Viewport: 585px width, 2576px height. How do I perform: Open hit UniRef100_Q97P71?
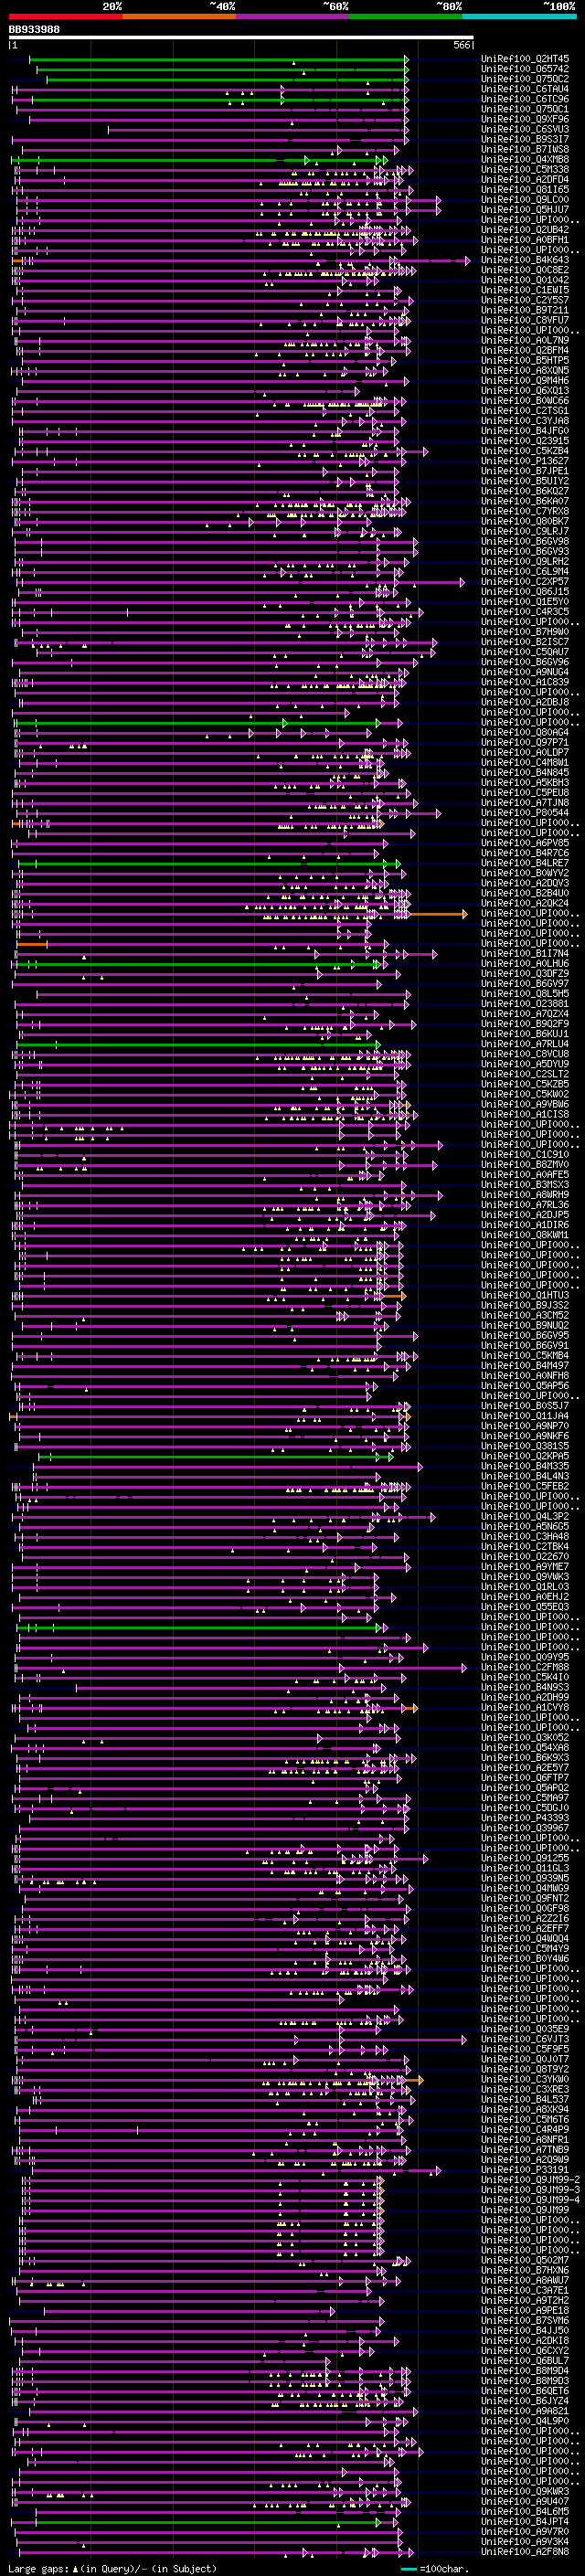[x=525, y=742]
